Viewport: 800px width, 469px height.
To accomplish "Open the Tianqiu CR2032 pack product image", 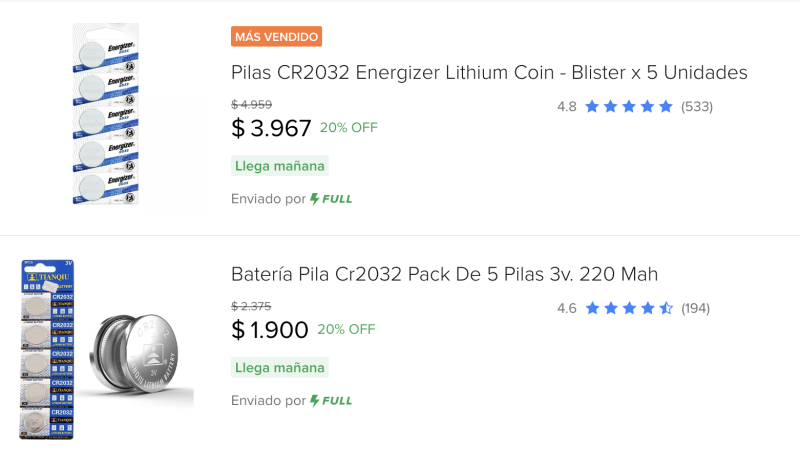I will [x=106, y=350].
